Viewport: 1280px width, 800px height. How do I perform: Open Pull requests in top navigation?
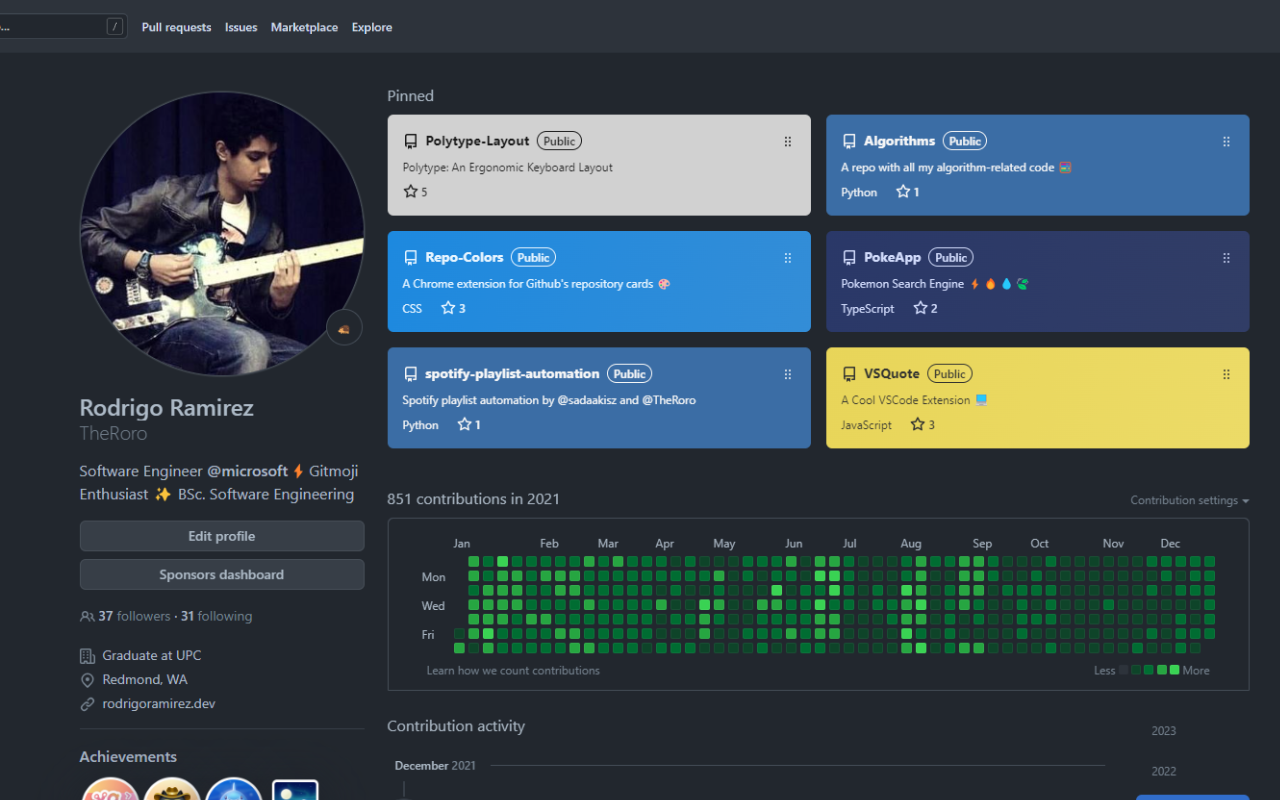tap(176, 27)
